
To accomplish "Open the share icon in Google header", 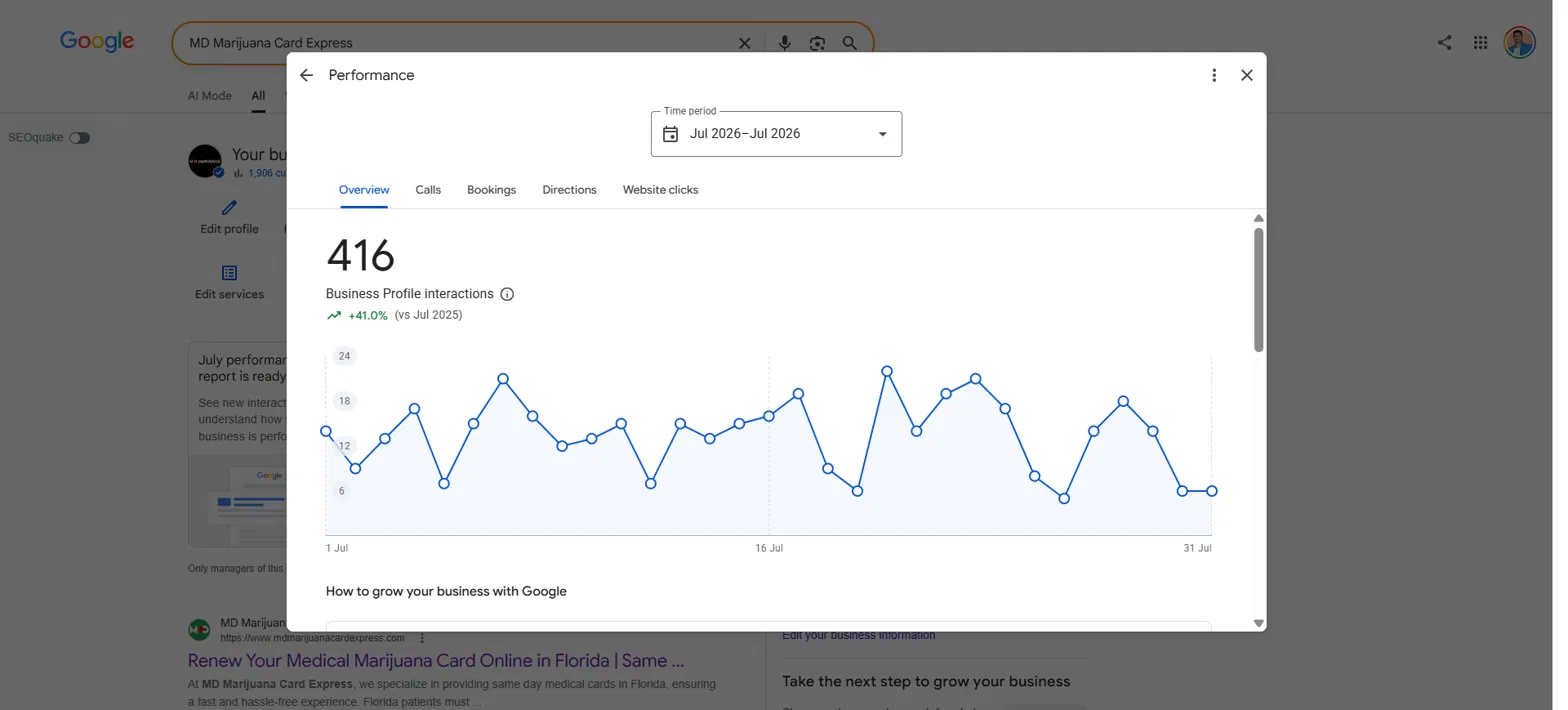I will click(1445, 43).
